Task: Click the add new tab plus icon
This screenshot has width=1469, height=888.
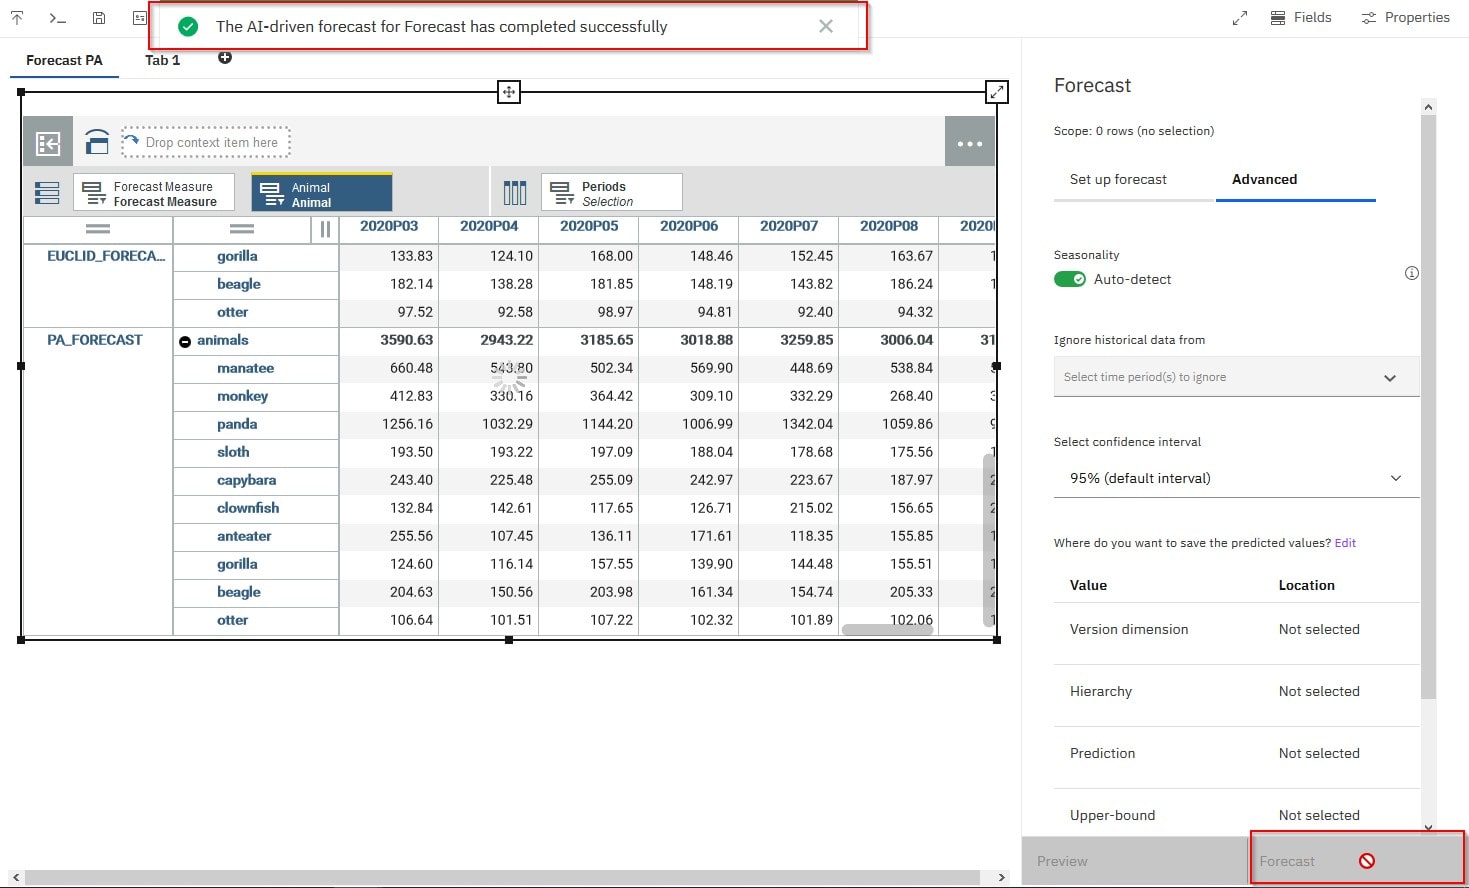Action: [x=225, y=58]
